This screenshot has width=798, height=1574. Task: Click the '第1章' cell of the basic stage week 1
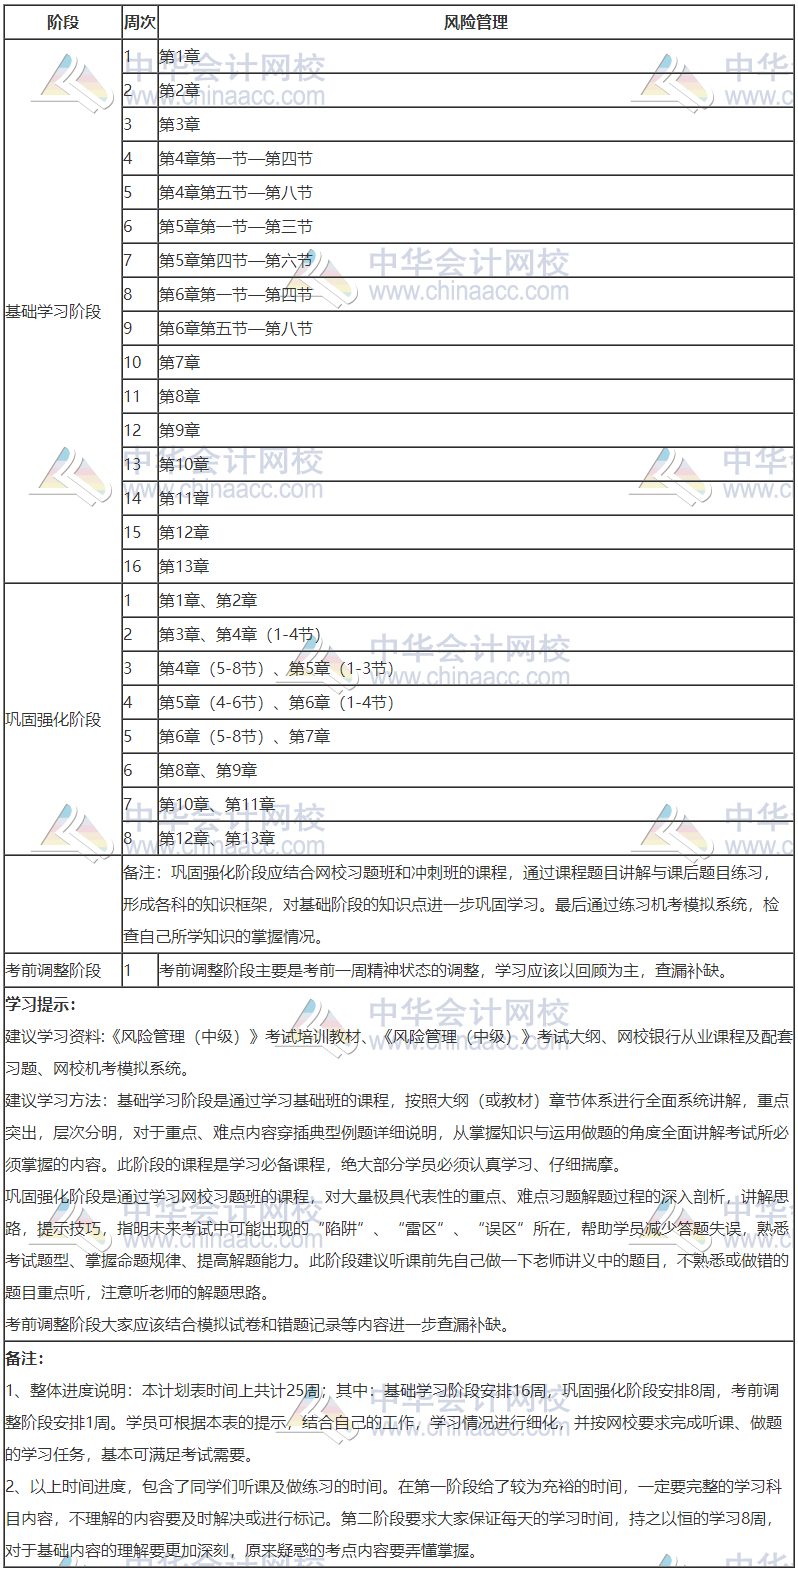pyautogui.click(x=476, y=57)
